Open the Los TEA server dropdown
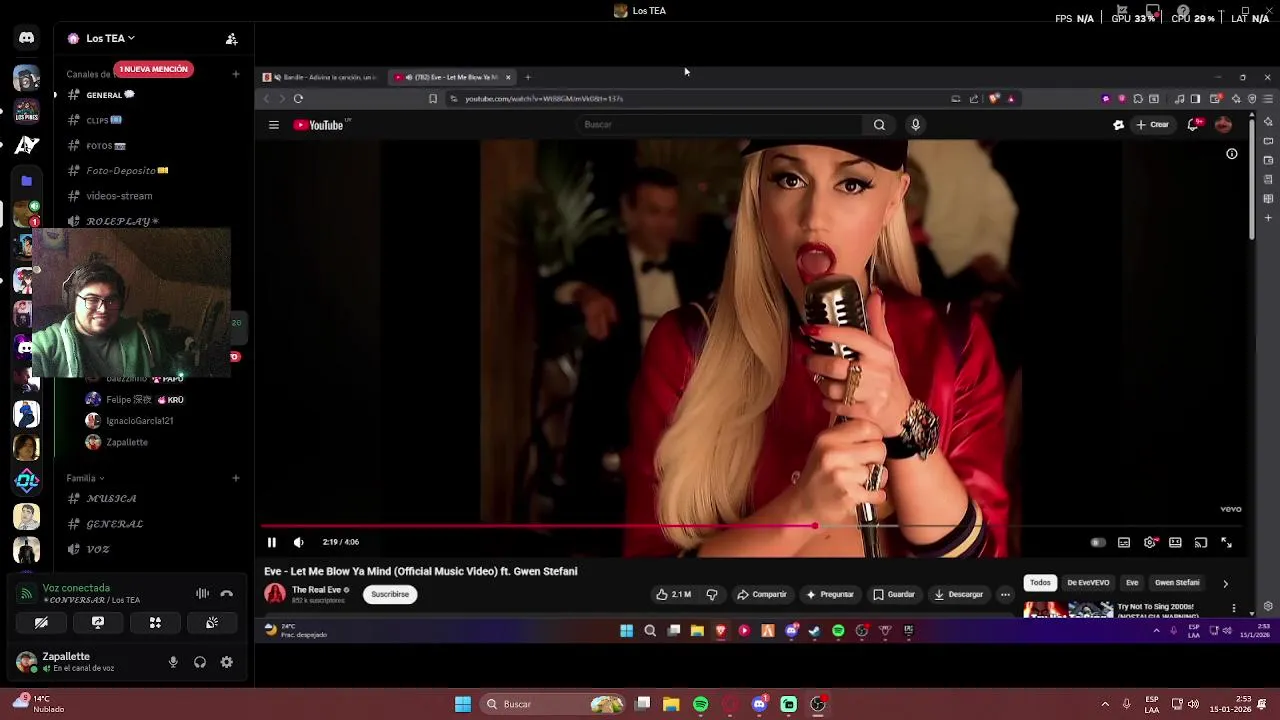 tap(110, 38)
